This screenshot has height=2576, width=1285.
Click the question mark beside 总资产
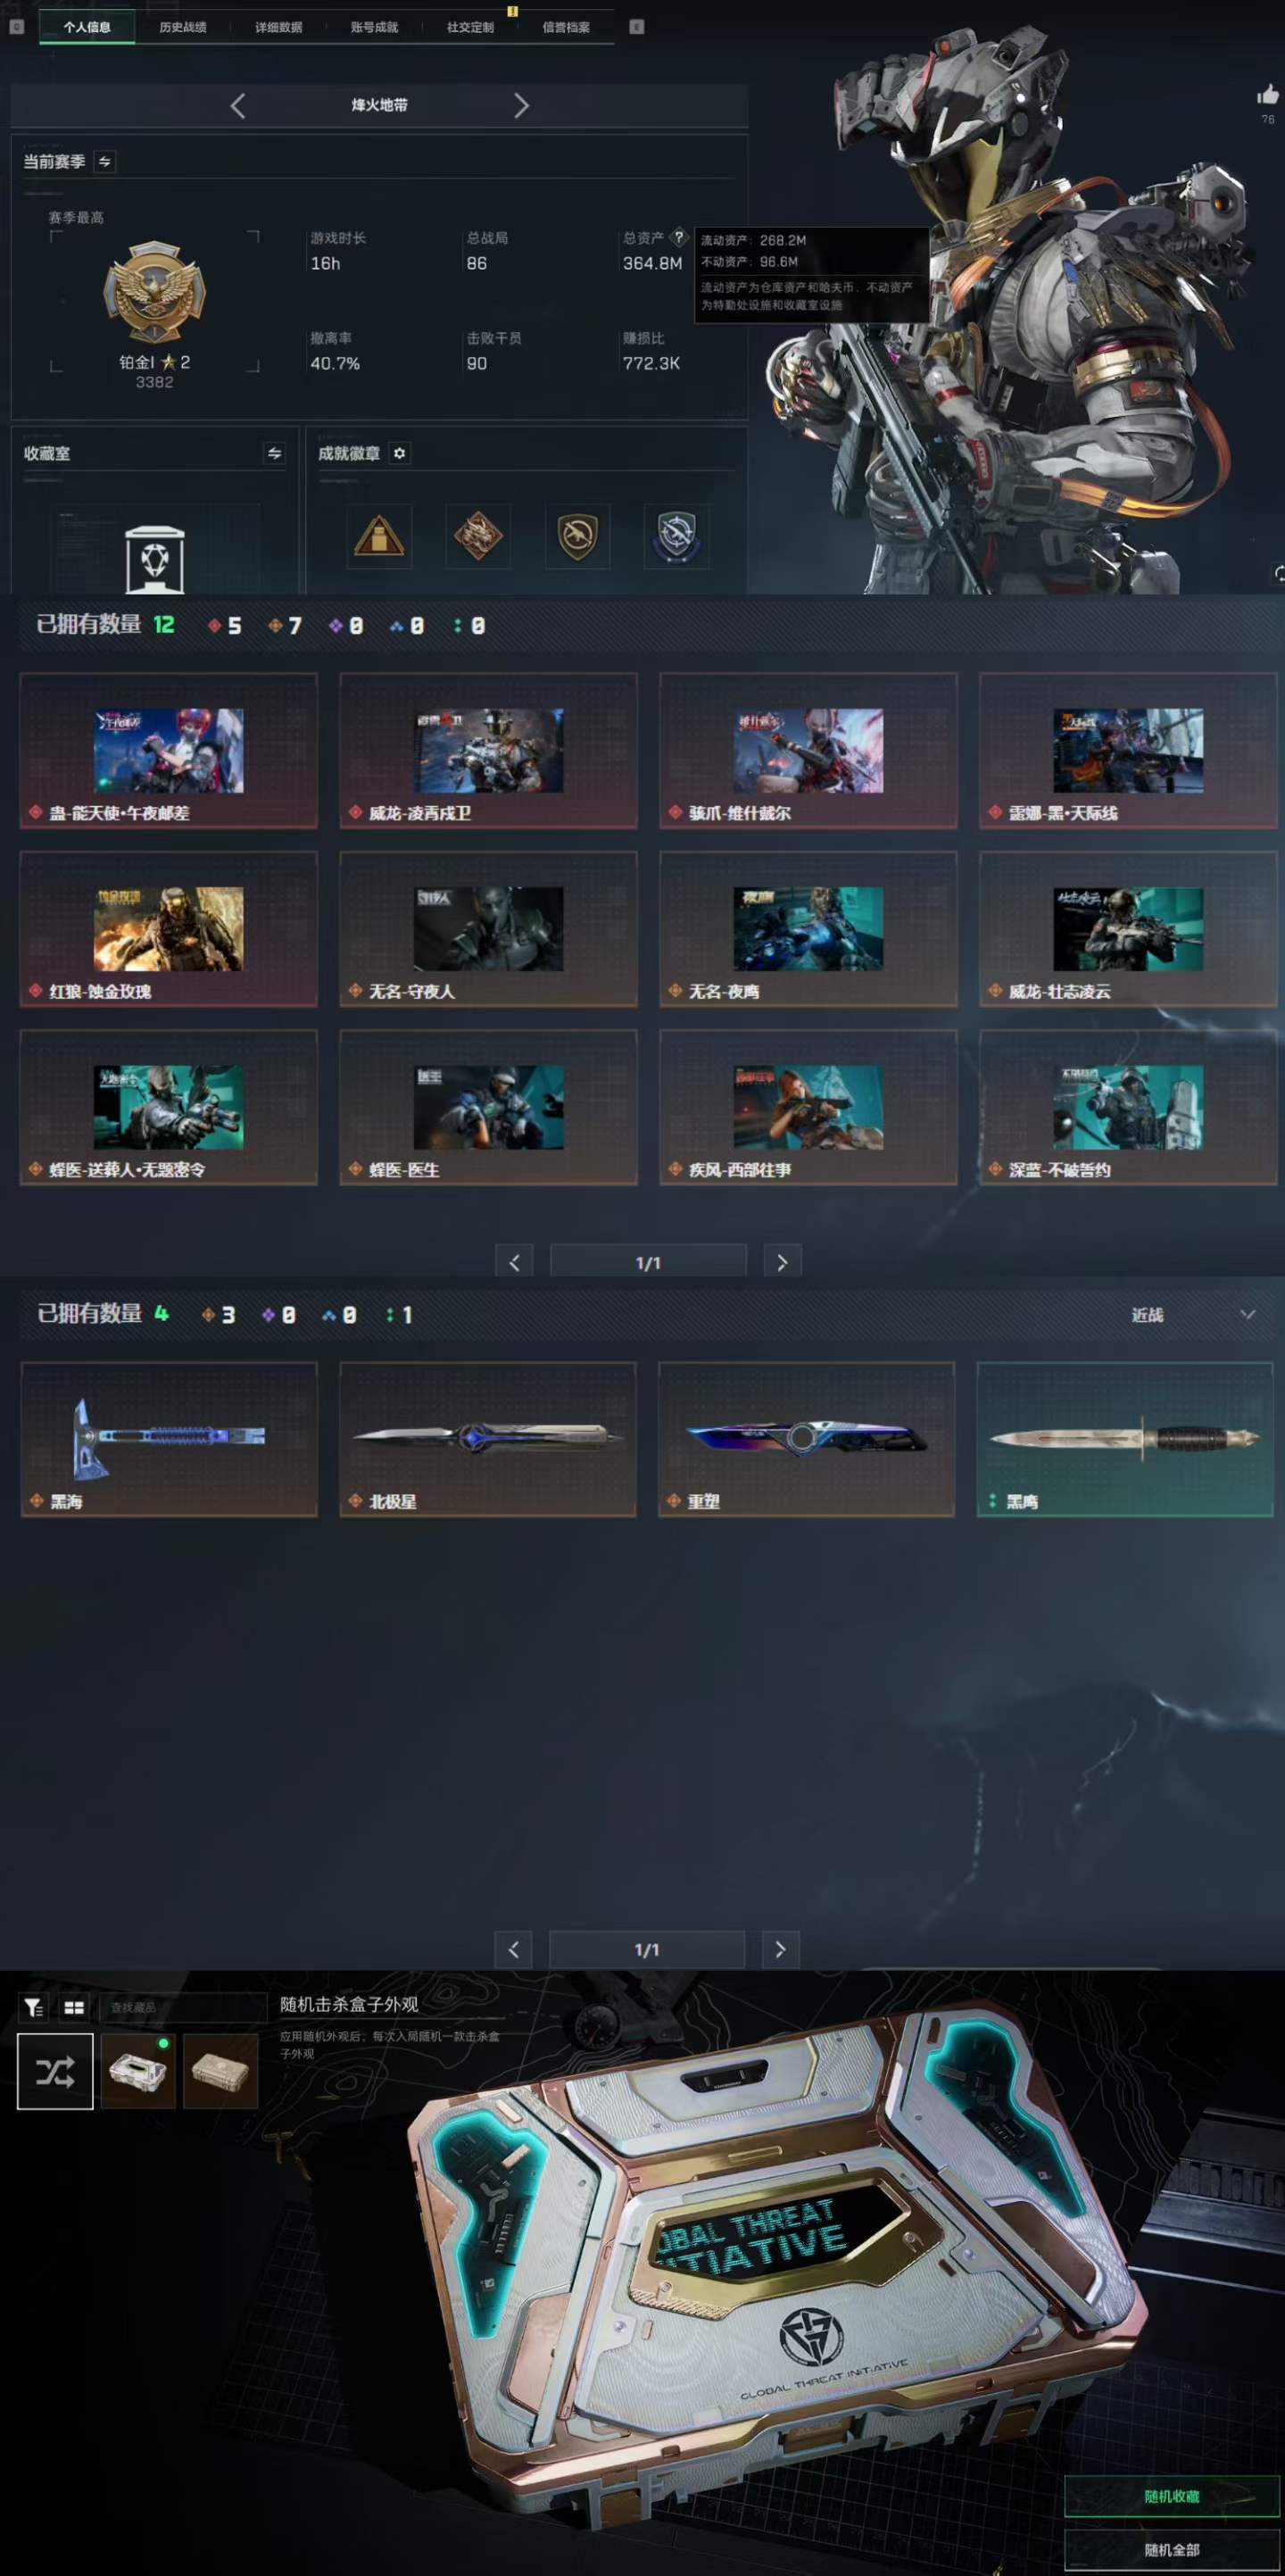(x=679, y=237)
